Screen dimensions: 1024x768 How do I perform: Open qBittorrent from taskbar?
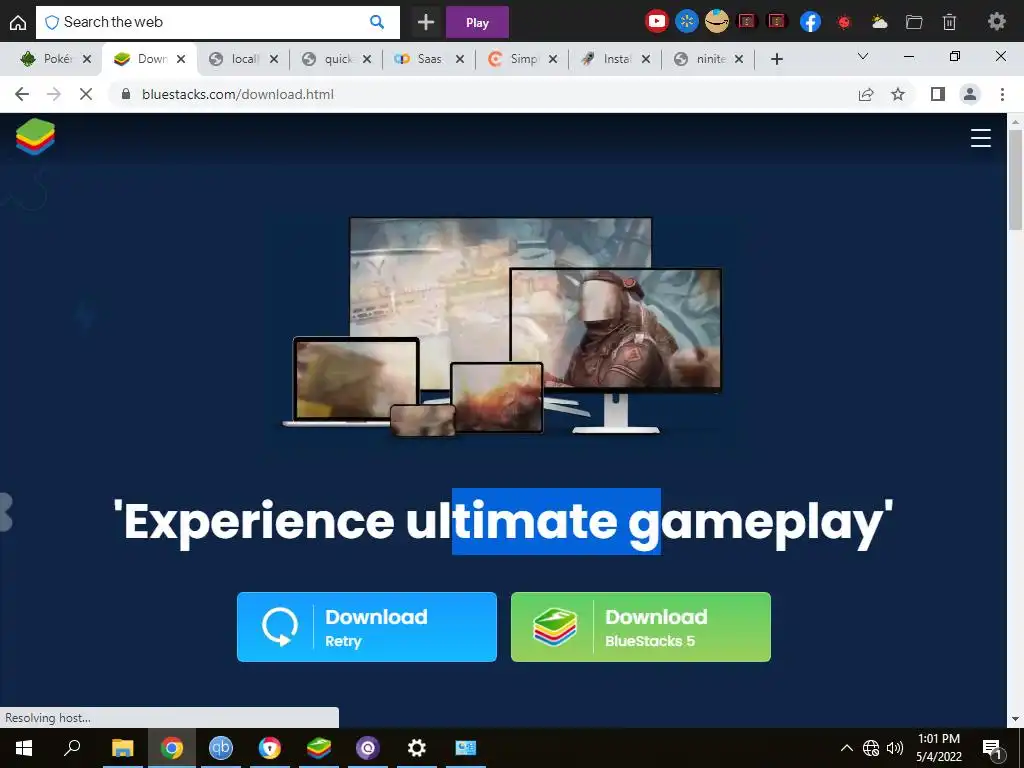pyautogui.click(x=221, y=748)
